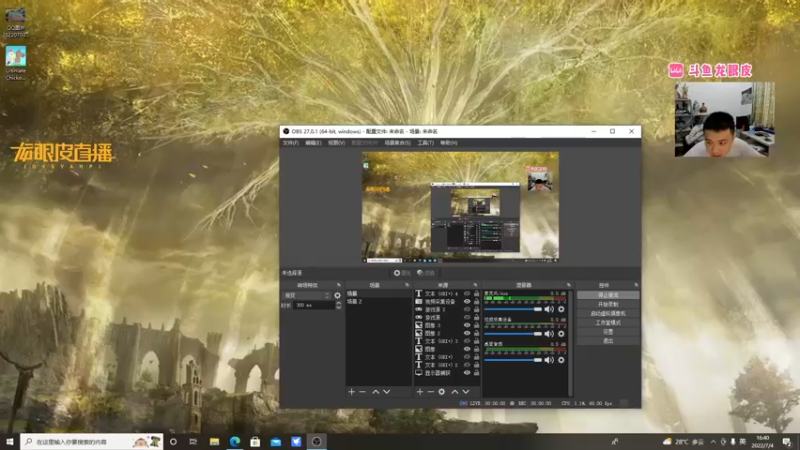Select the 文本 (GDI+) source row
800x450 pixels.
point(446,357)
